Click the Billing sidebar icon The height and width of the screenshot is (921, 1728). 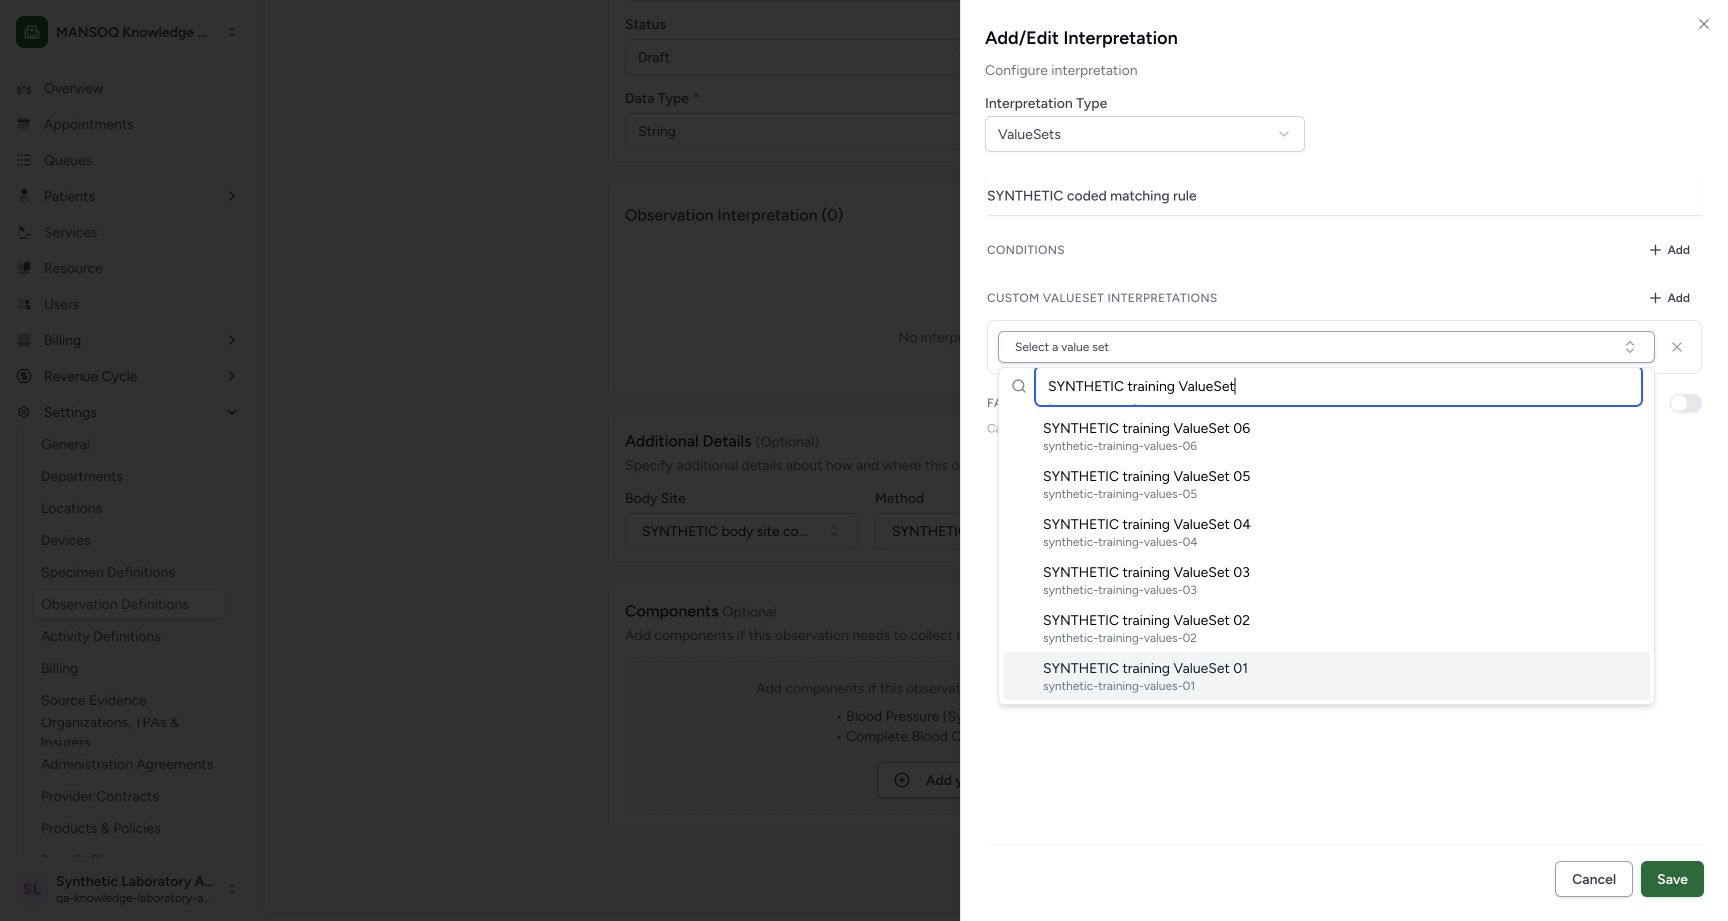pos(24,340)
